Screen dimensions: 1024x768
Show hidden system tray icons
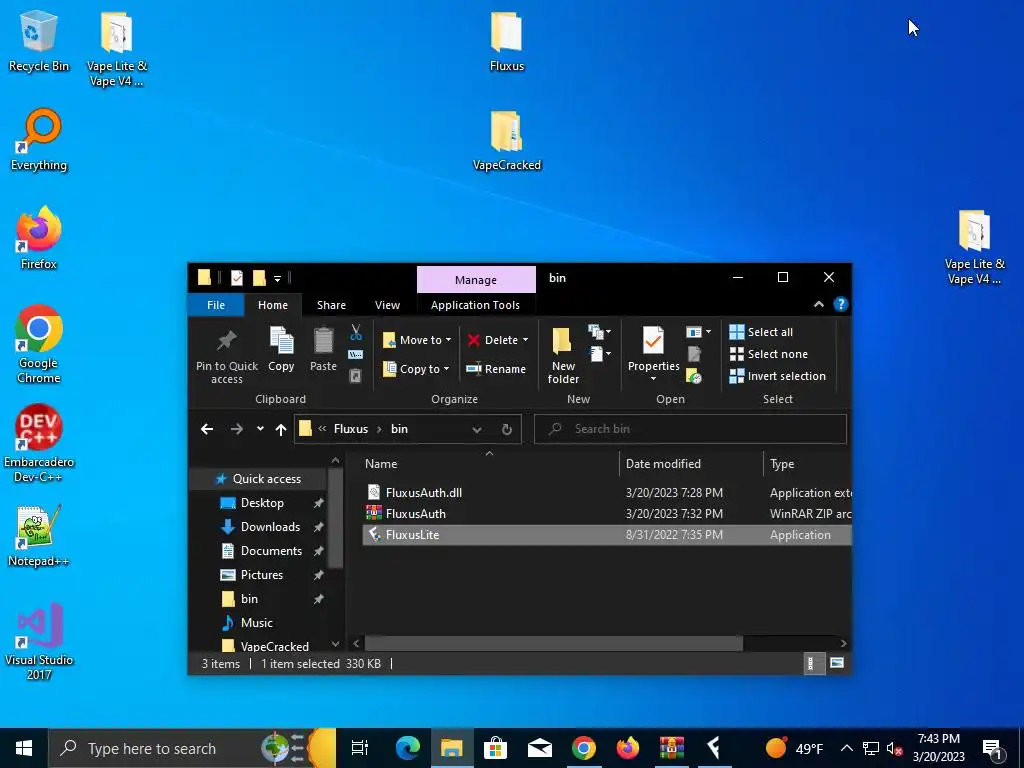pyautogui.click(x=846, y=748)
